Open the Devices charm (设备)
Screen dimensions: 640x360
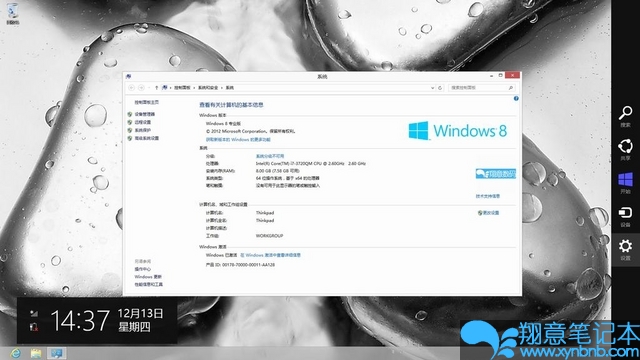pos(625,216)
